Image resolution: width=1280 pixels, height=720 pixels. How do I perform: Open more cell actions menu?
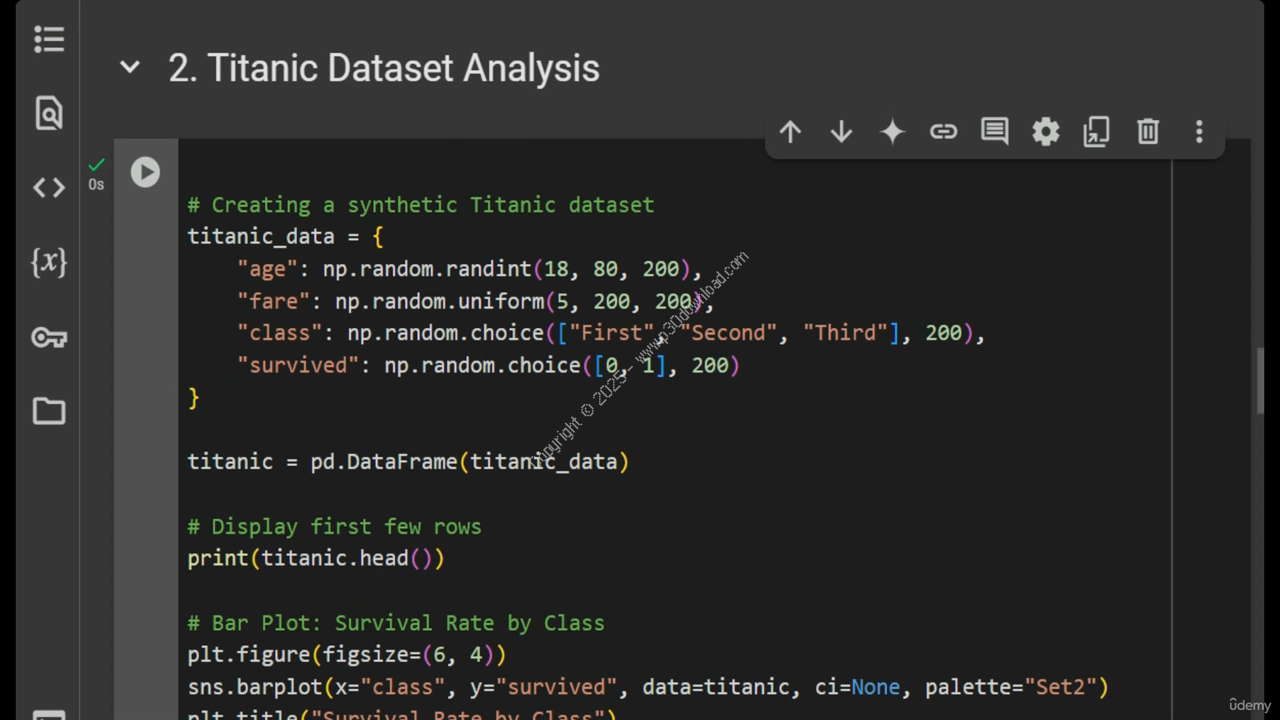1198,132
